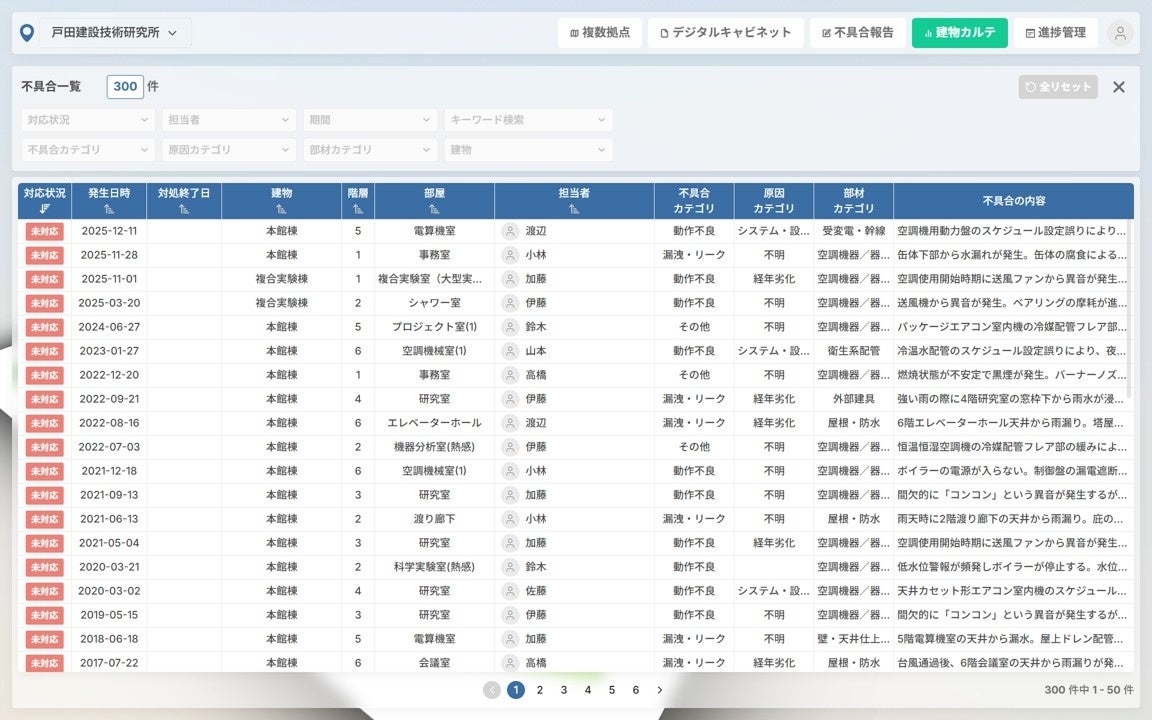Click room cell プロジェクト室(1)
The image size is (1152, 720).
pos(434,327)
